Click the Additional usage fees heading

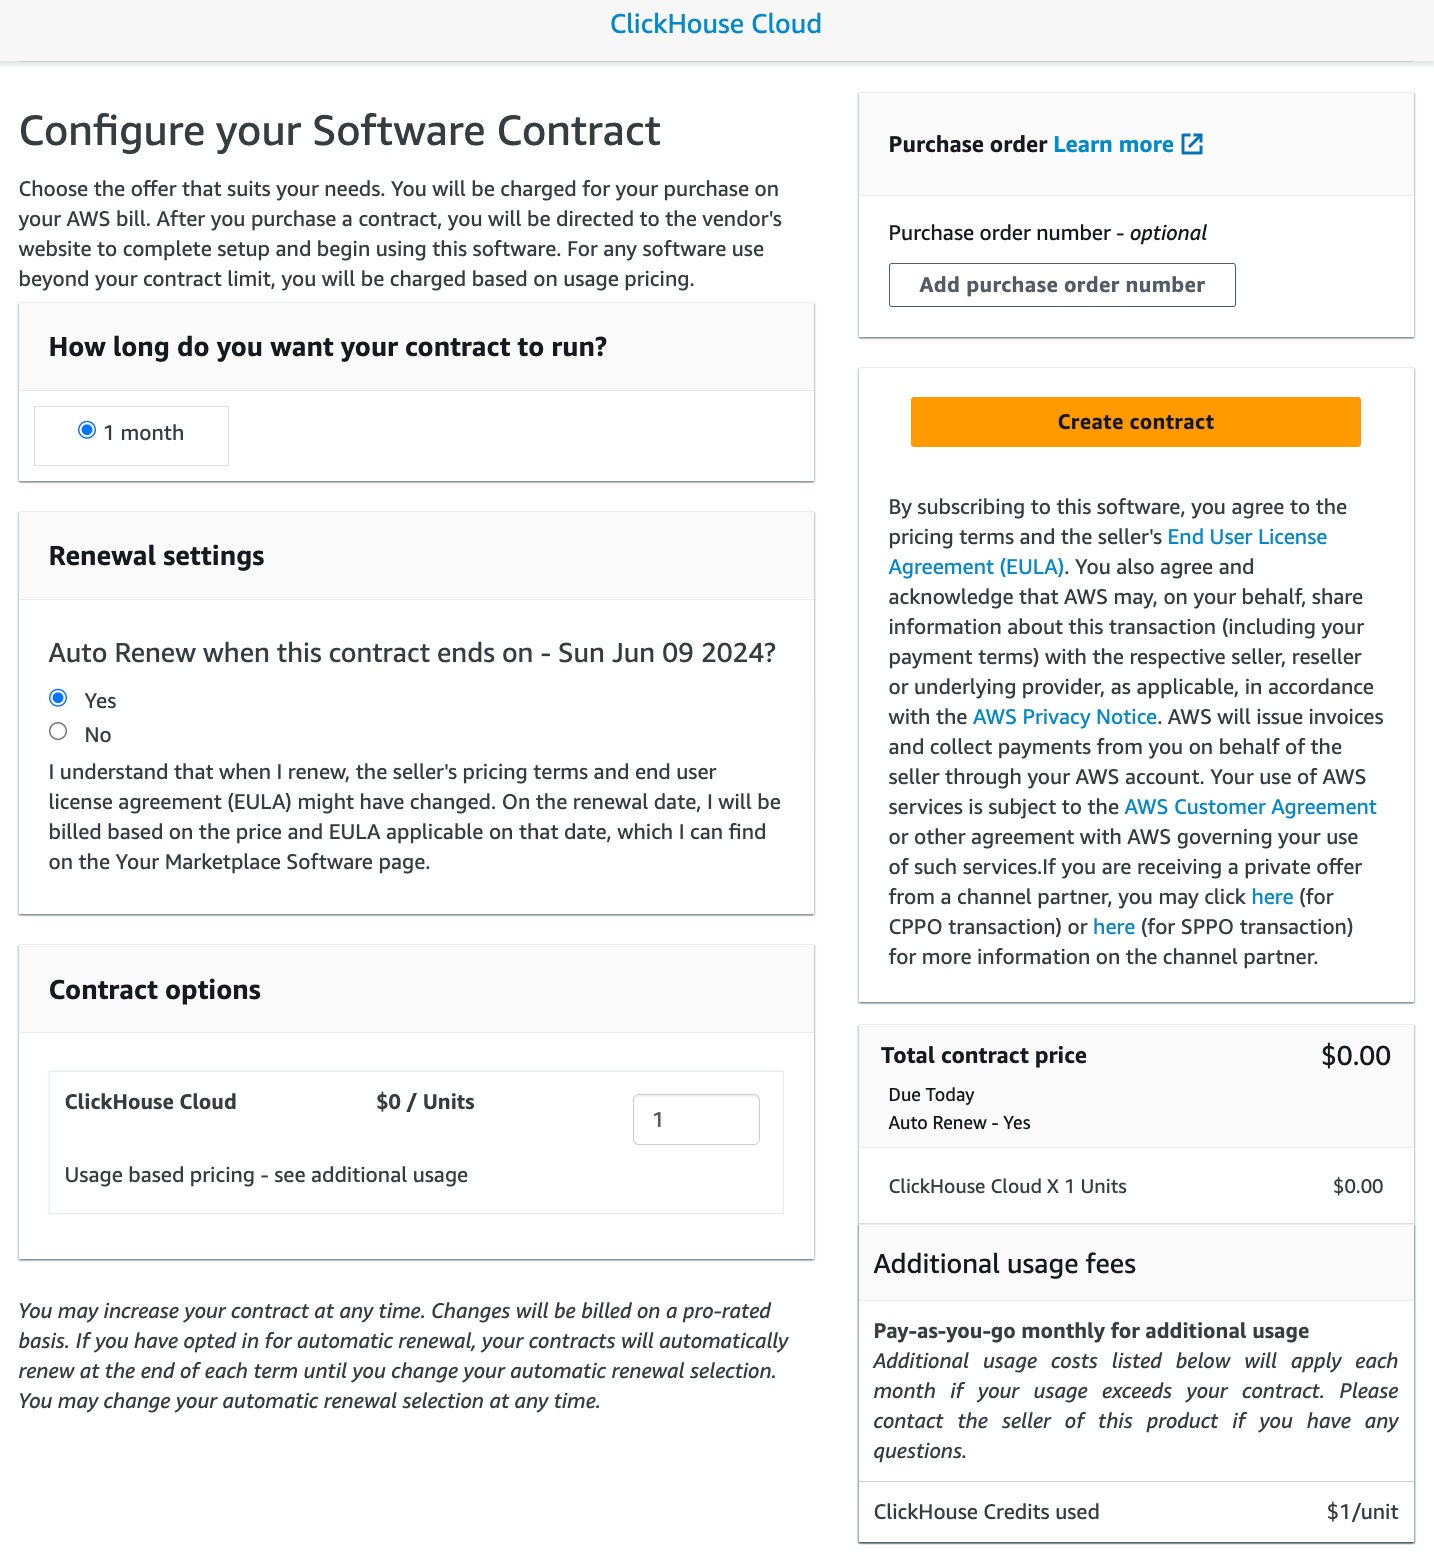[1004, 1263]
